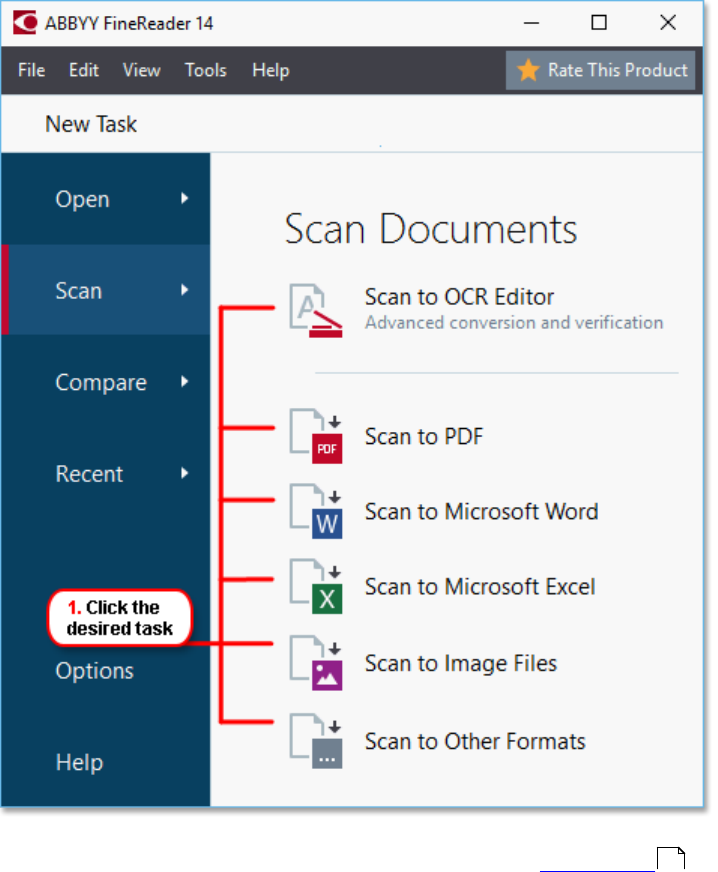This screenshot has width=718, height=872.
Task: Select the Compare tab in sidebar
Action: 106,382
